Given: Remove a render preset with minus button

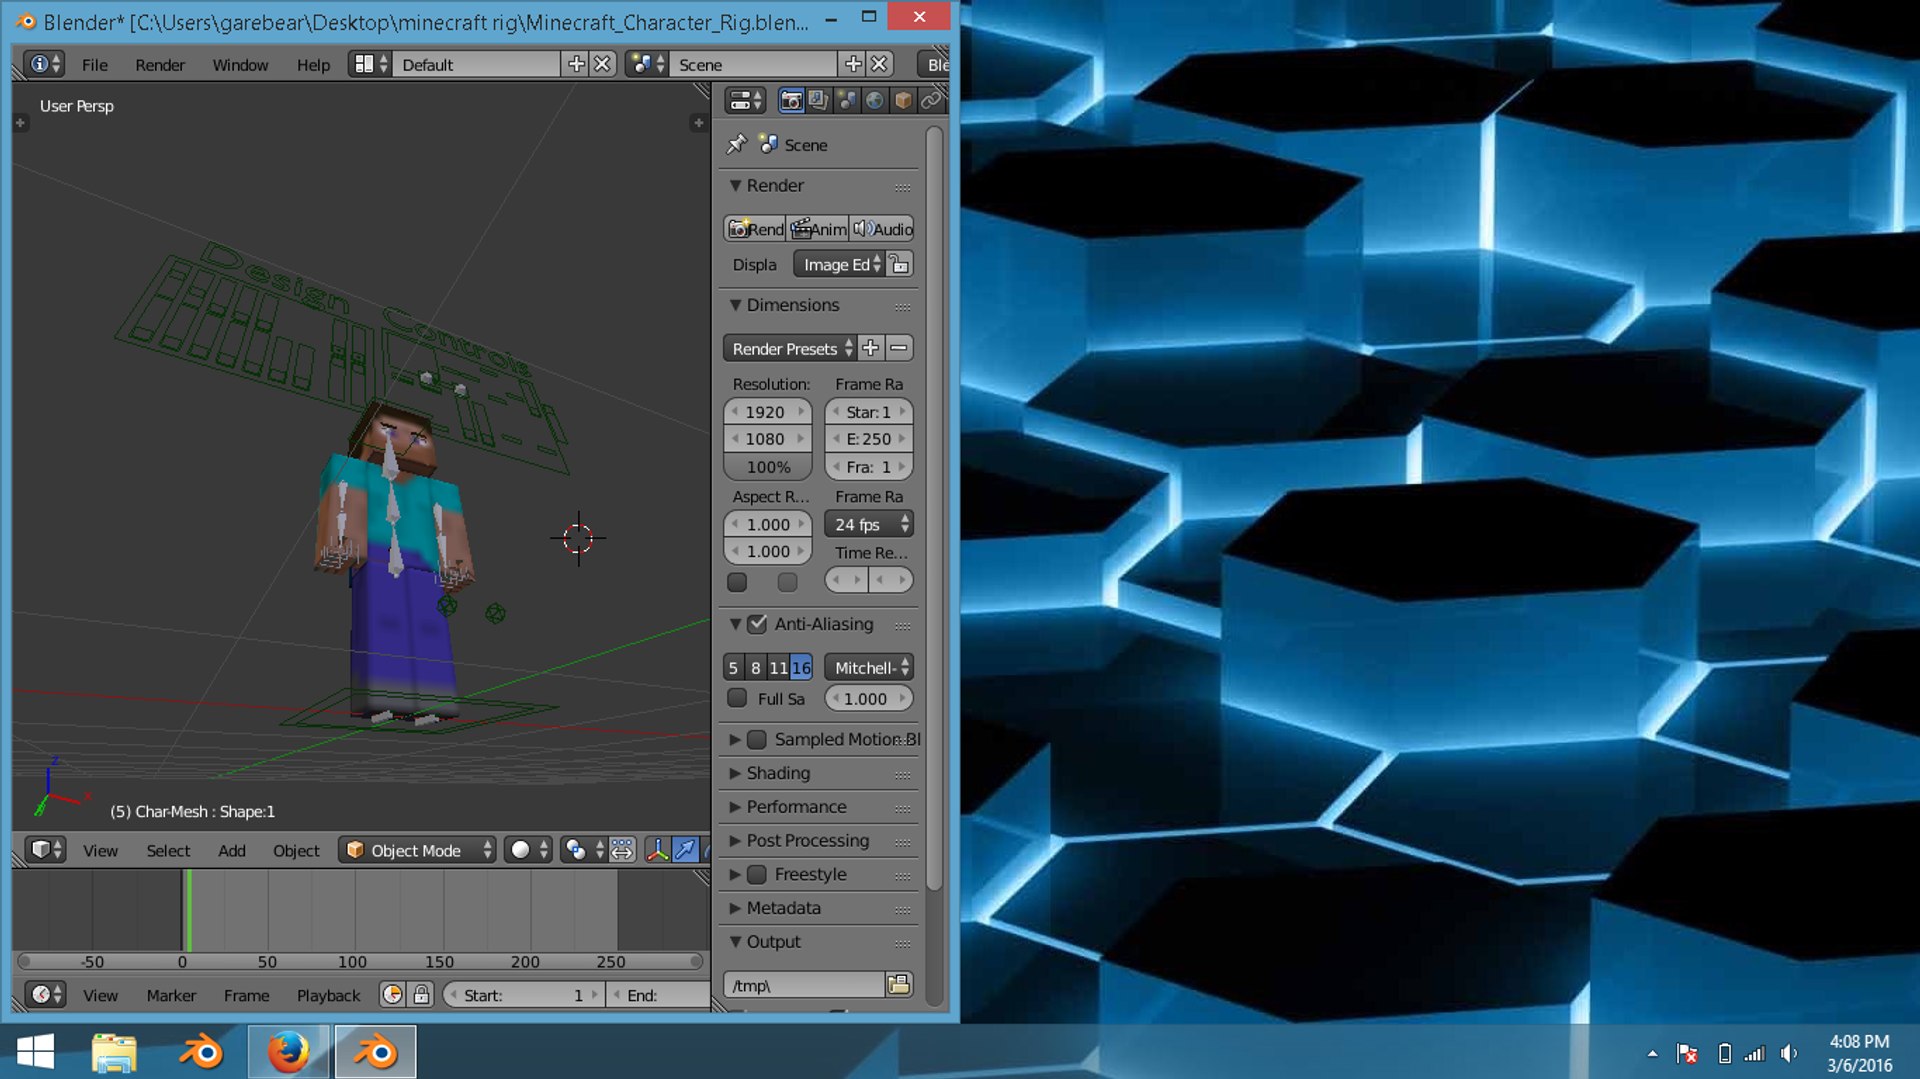Looking at the screenshot, I should (899, 348).
